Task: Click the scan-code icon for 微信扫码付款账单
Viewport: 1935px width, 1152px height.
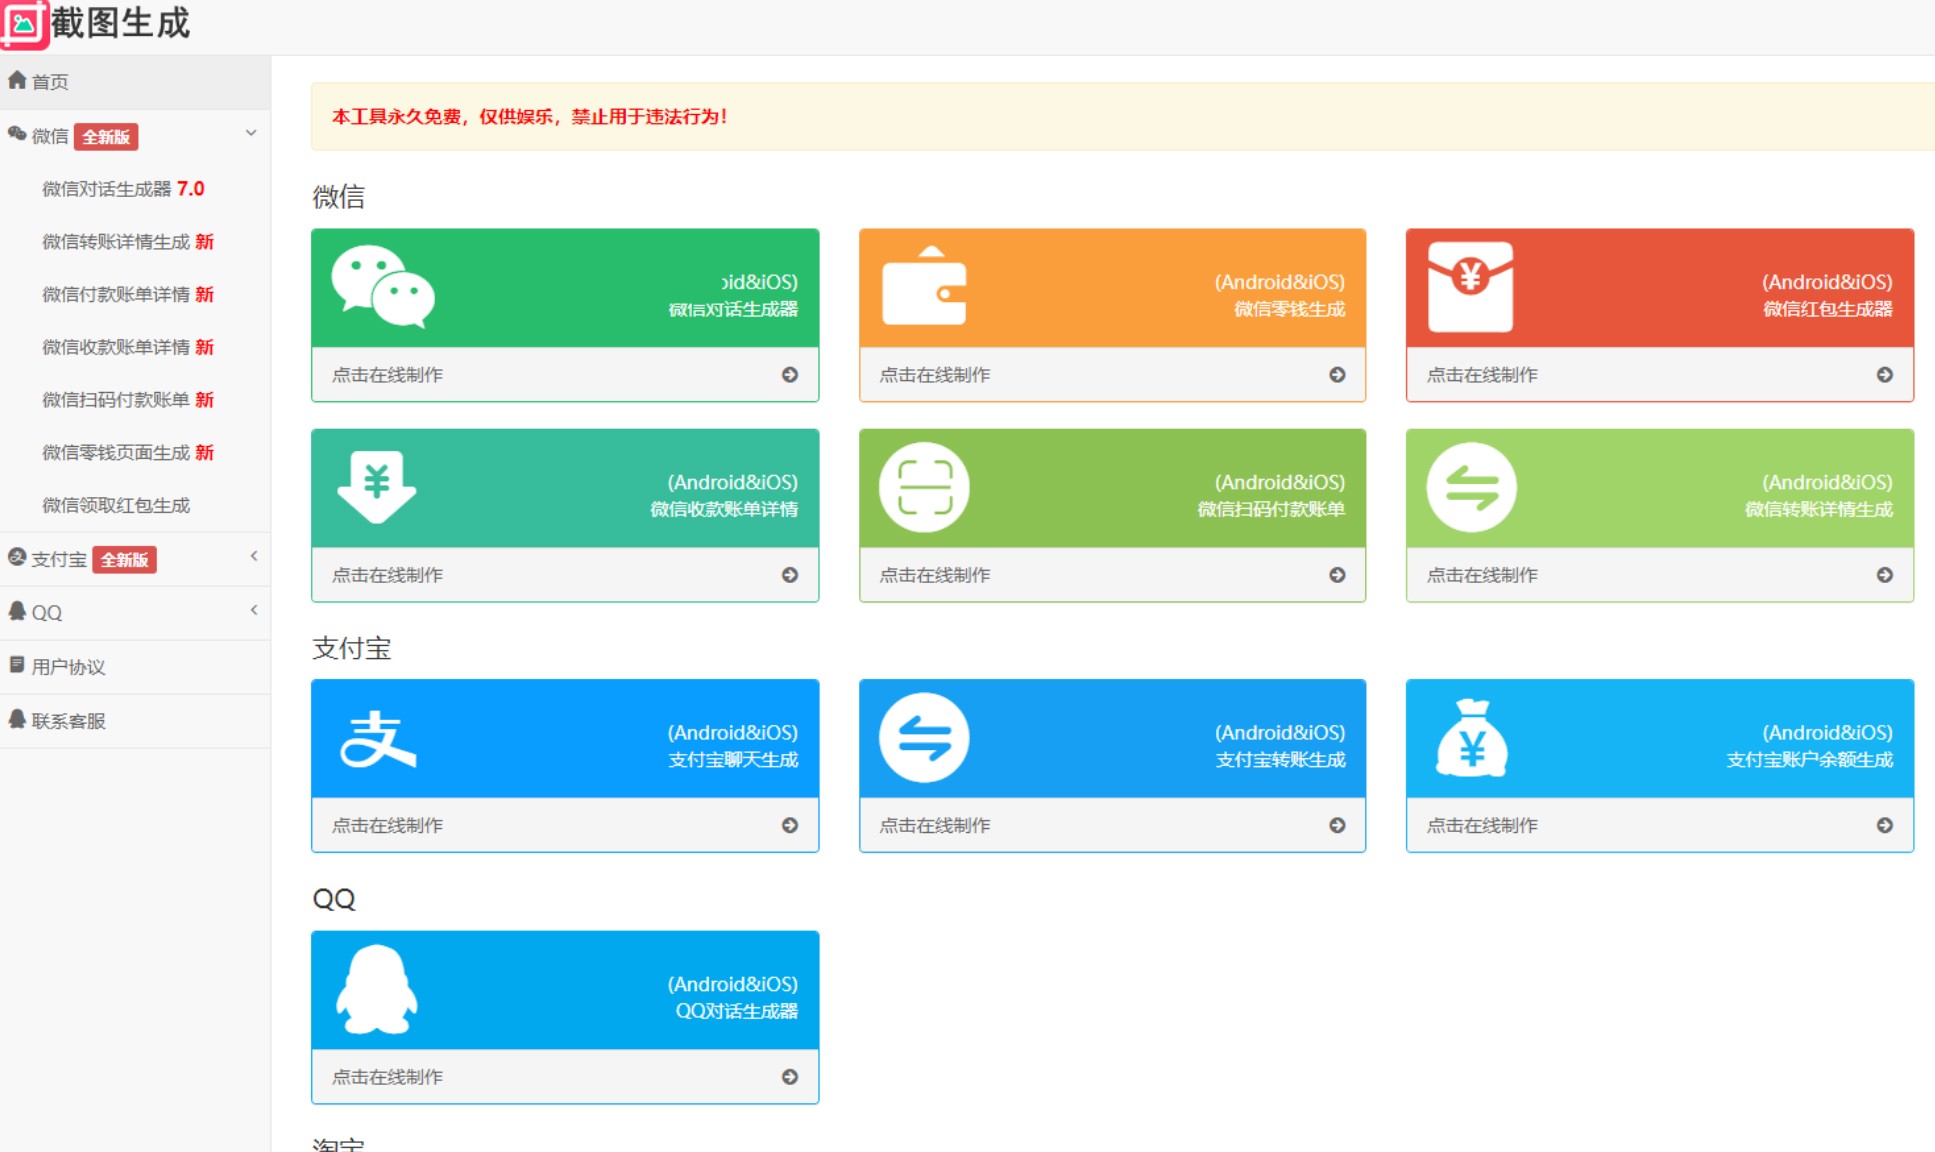Action: 924,487
